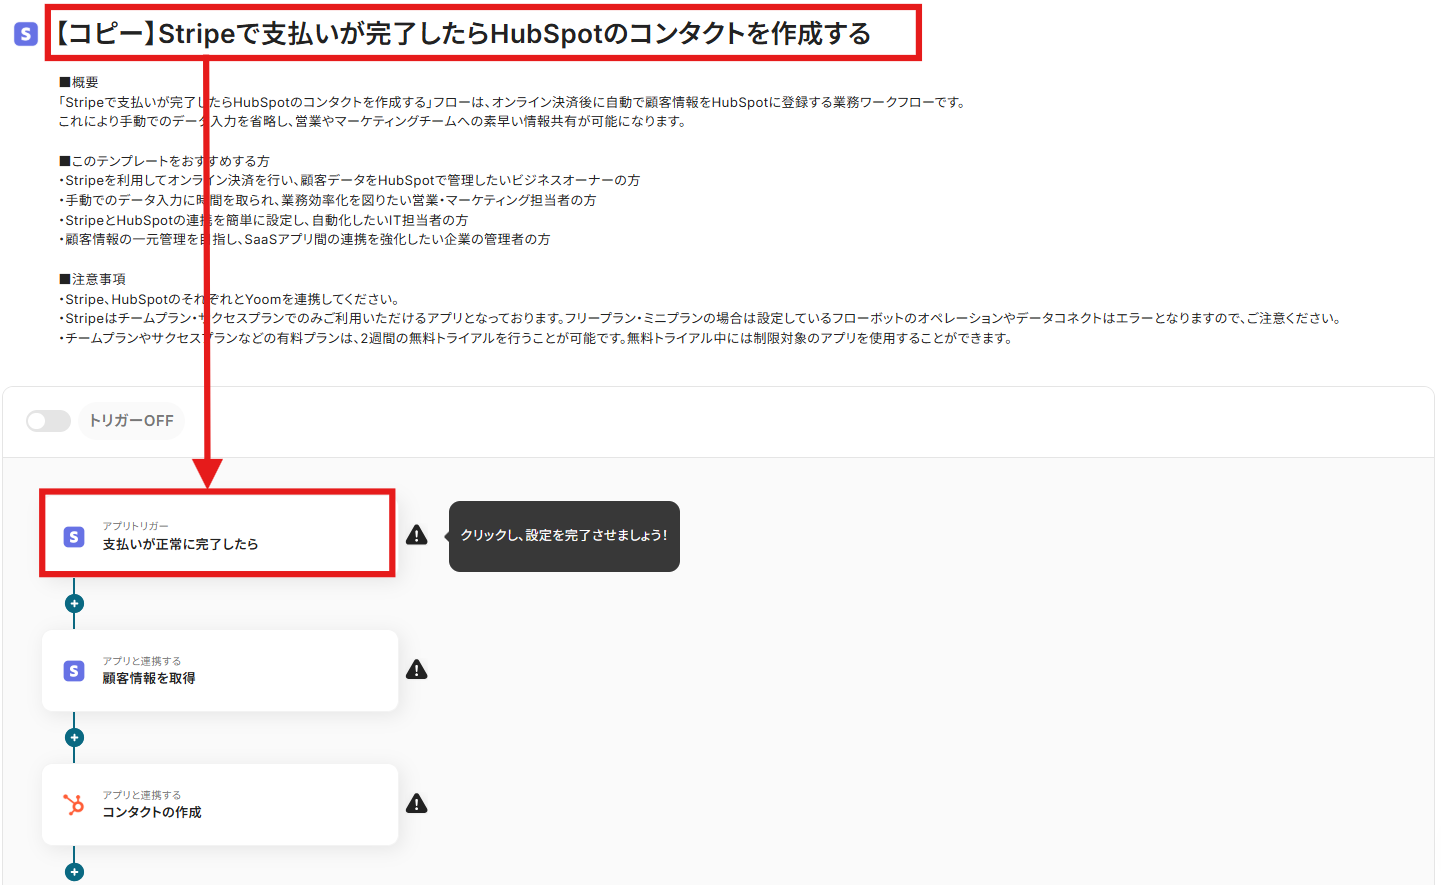Open the コンタクトの作成 step

point(220,805)
